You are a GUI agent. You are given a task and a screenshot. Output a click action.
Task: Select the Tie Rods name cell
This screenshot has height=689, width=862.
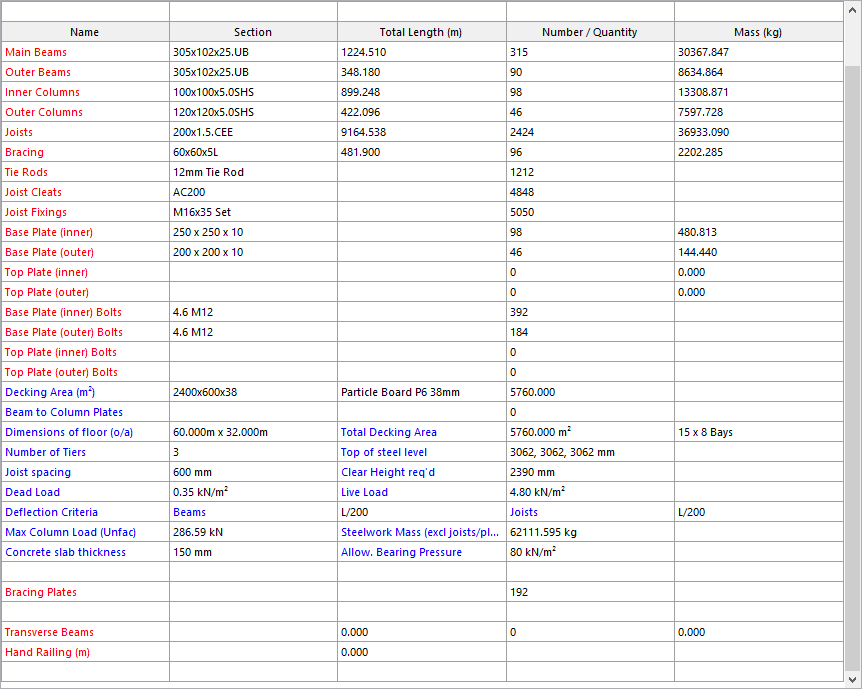click(85, 172)
